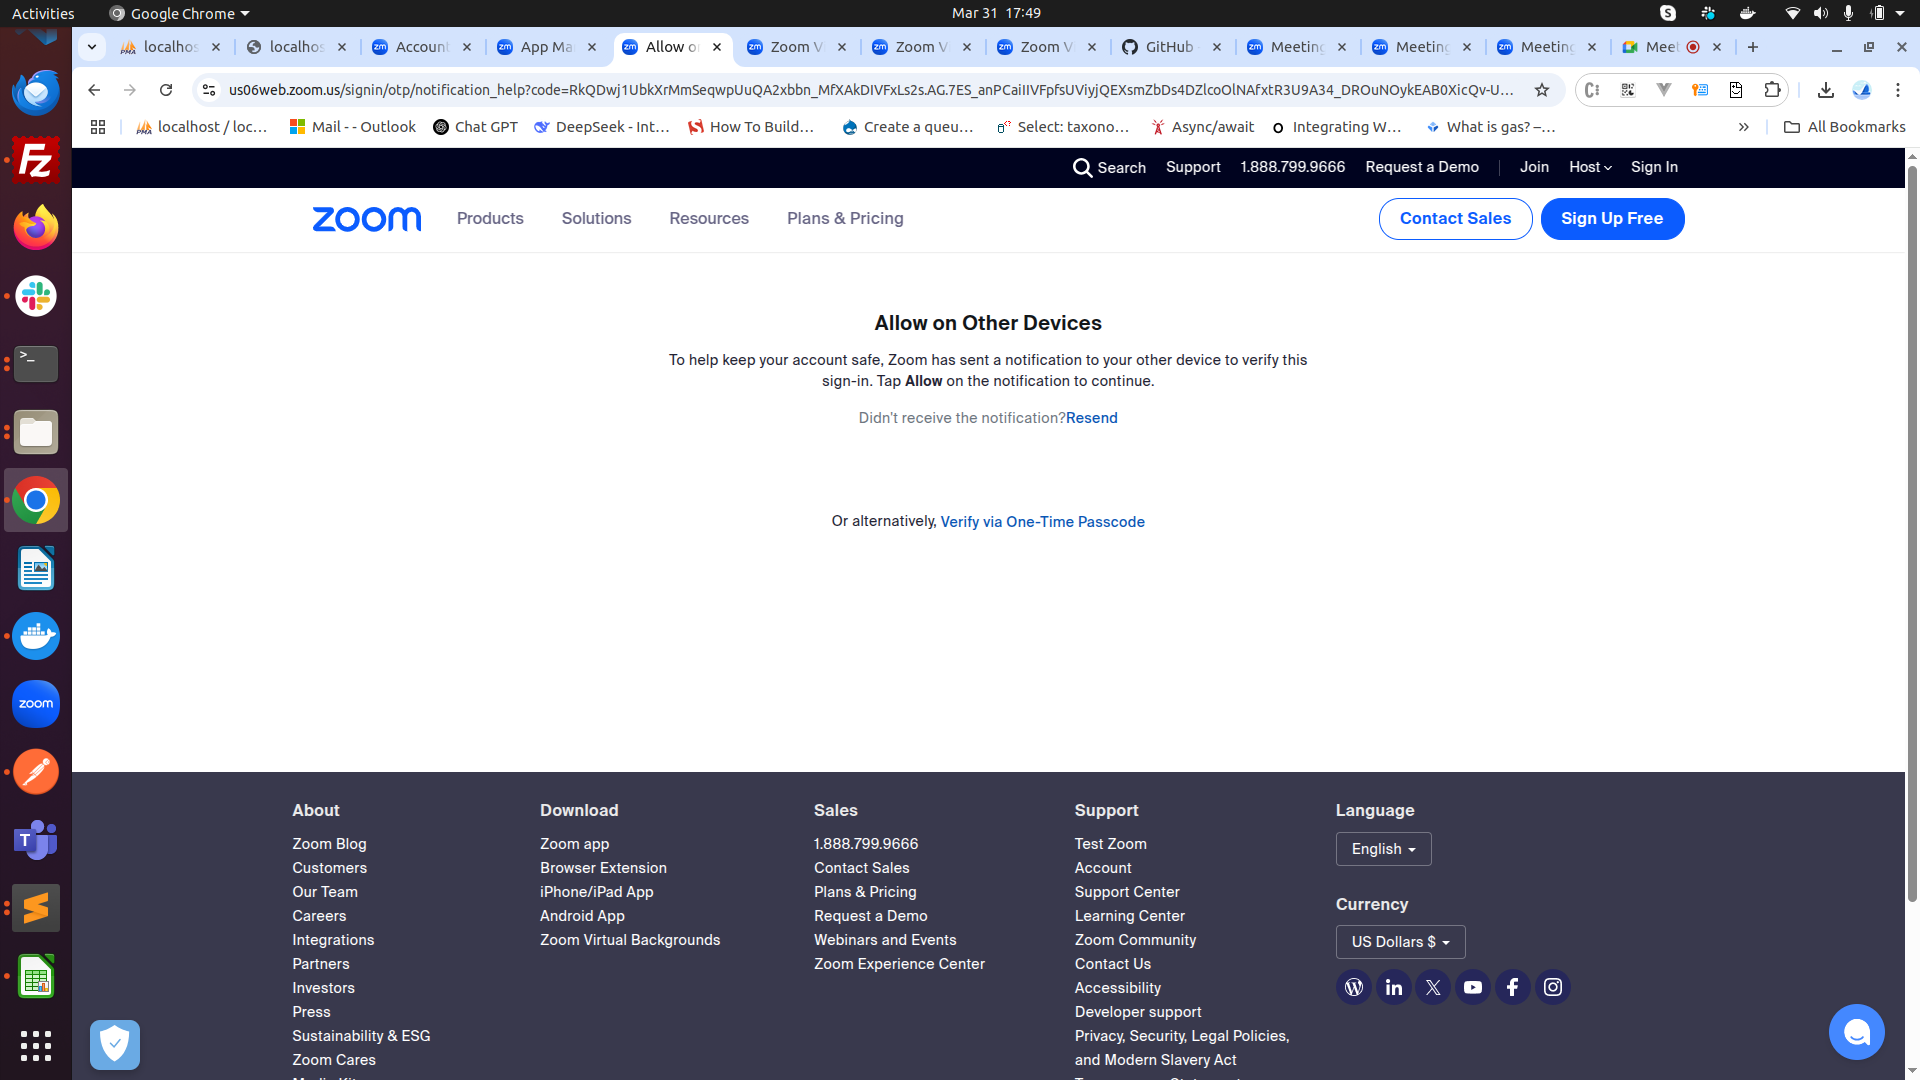Open Zoom app from the dock

36,704
